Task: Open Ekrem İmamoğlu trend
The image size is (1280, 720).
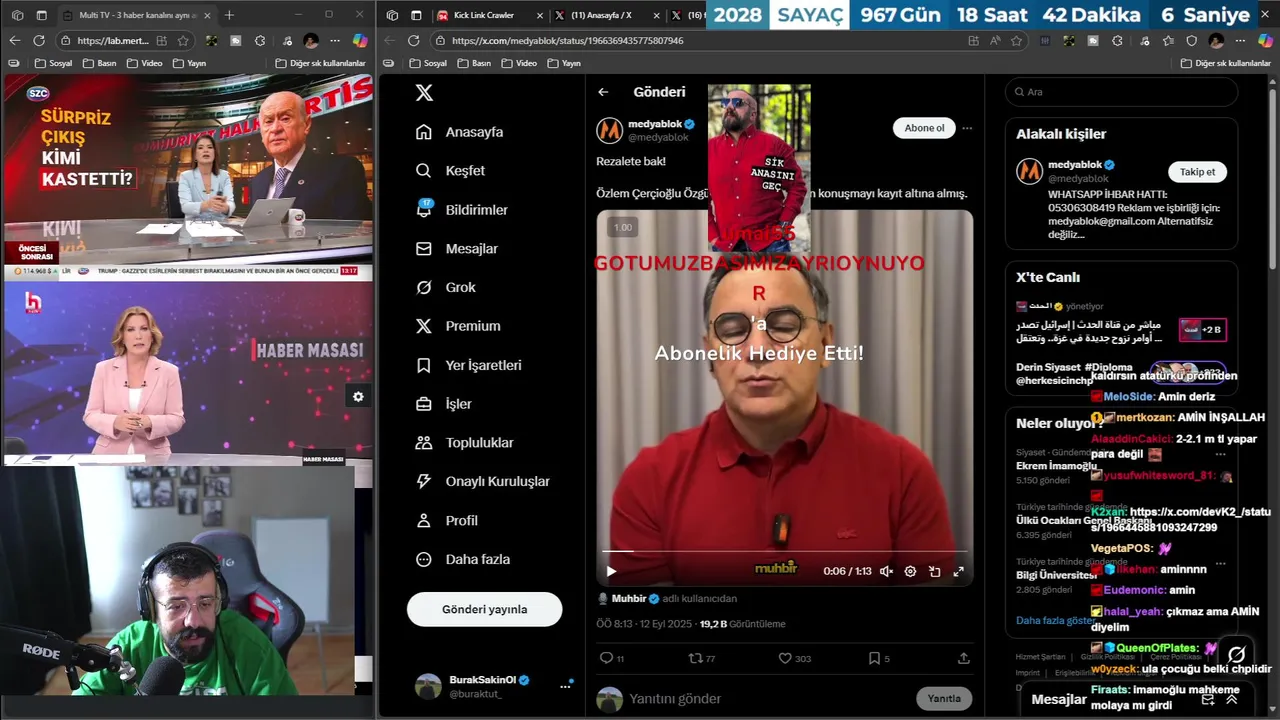Action: tap(1057, 466)
